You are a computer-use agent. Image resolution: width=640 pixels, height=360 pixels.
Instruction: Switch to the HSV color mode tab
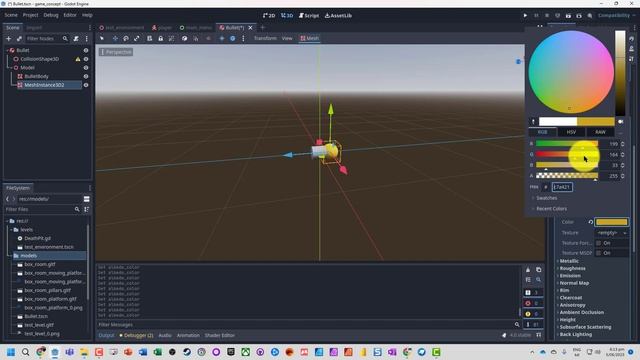point(571,132)
